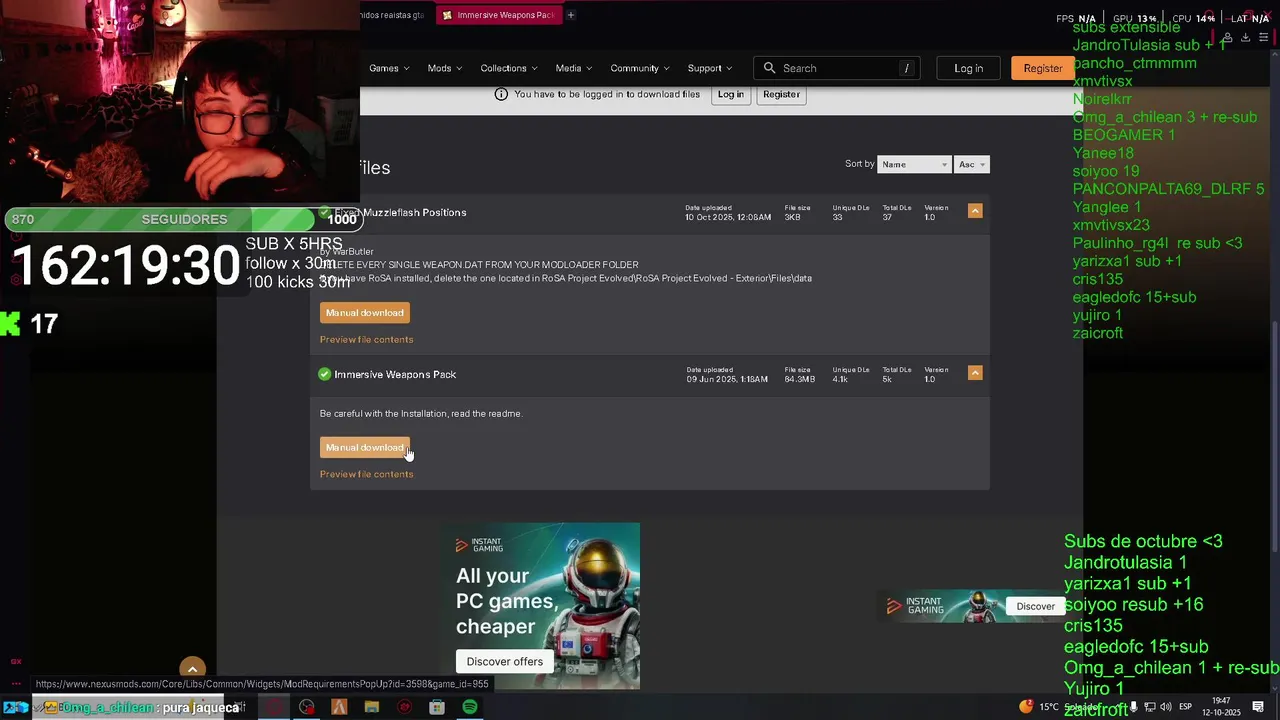The image size is (1280, 720).
Task: Open the Asc sort order dropdown
Action: 972,164
